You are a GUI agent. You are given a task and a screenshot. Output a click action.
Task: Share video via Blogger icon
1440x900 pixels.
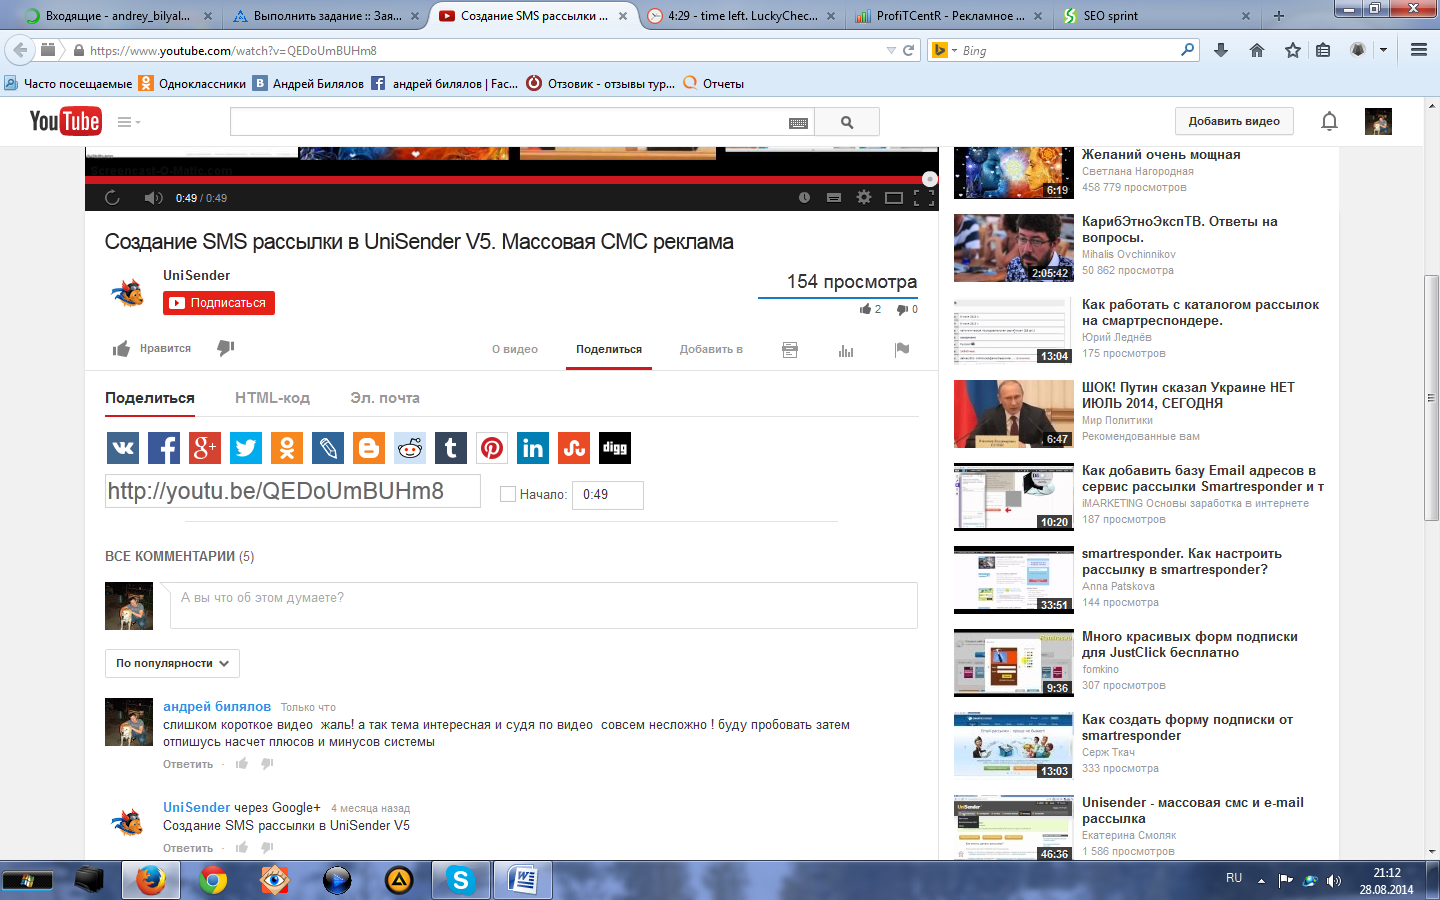(369, 448)
